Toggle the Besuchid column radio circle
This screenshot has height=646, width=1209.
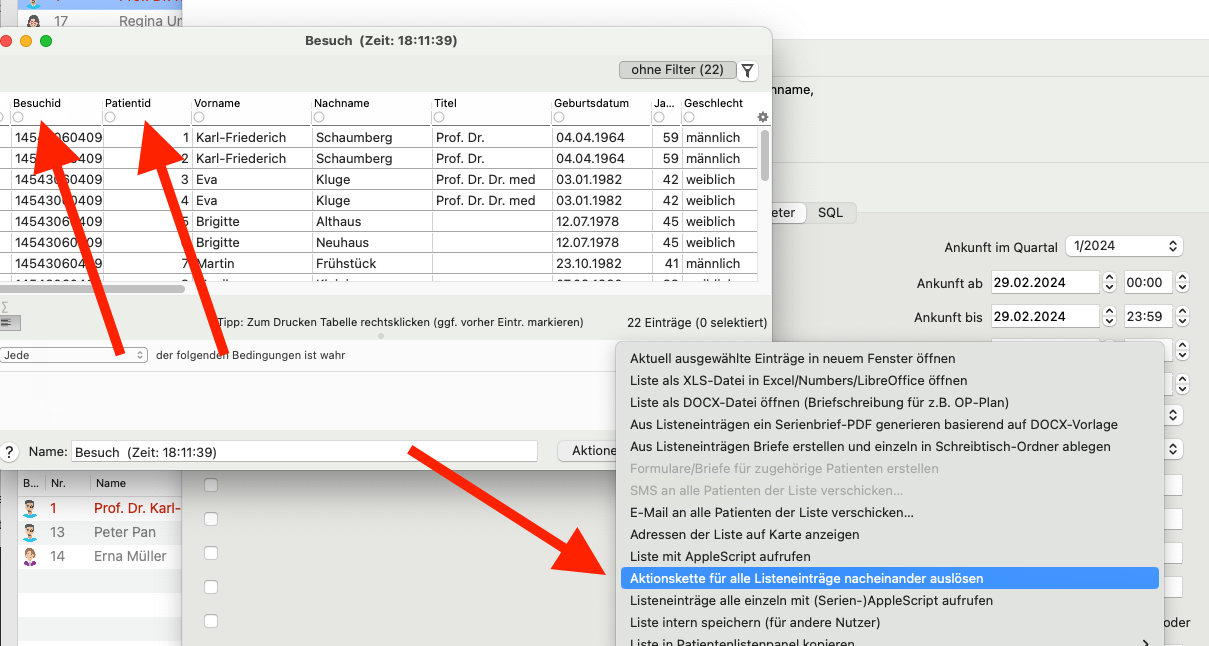pos(18,117)
